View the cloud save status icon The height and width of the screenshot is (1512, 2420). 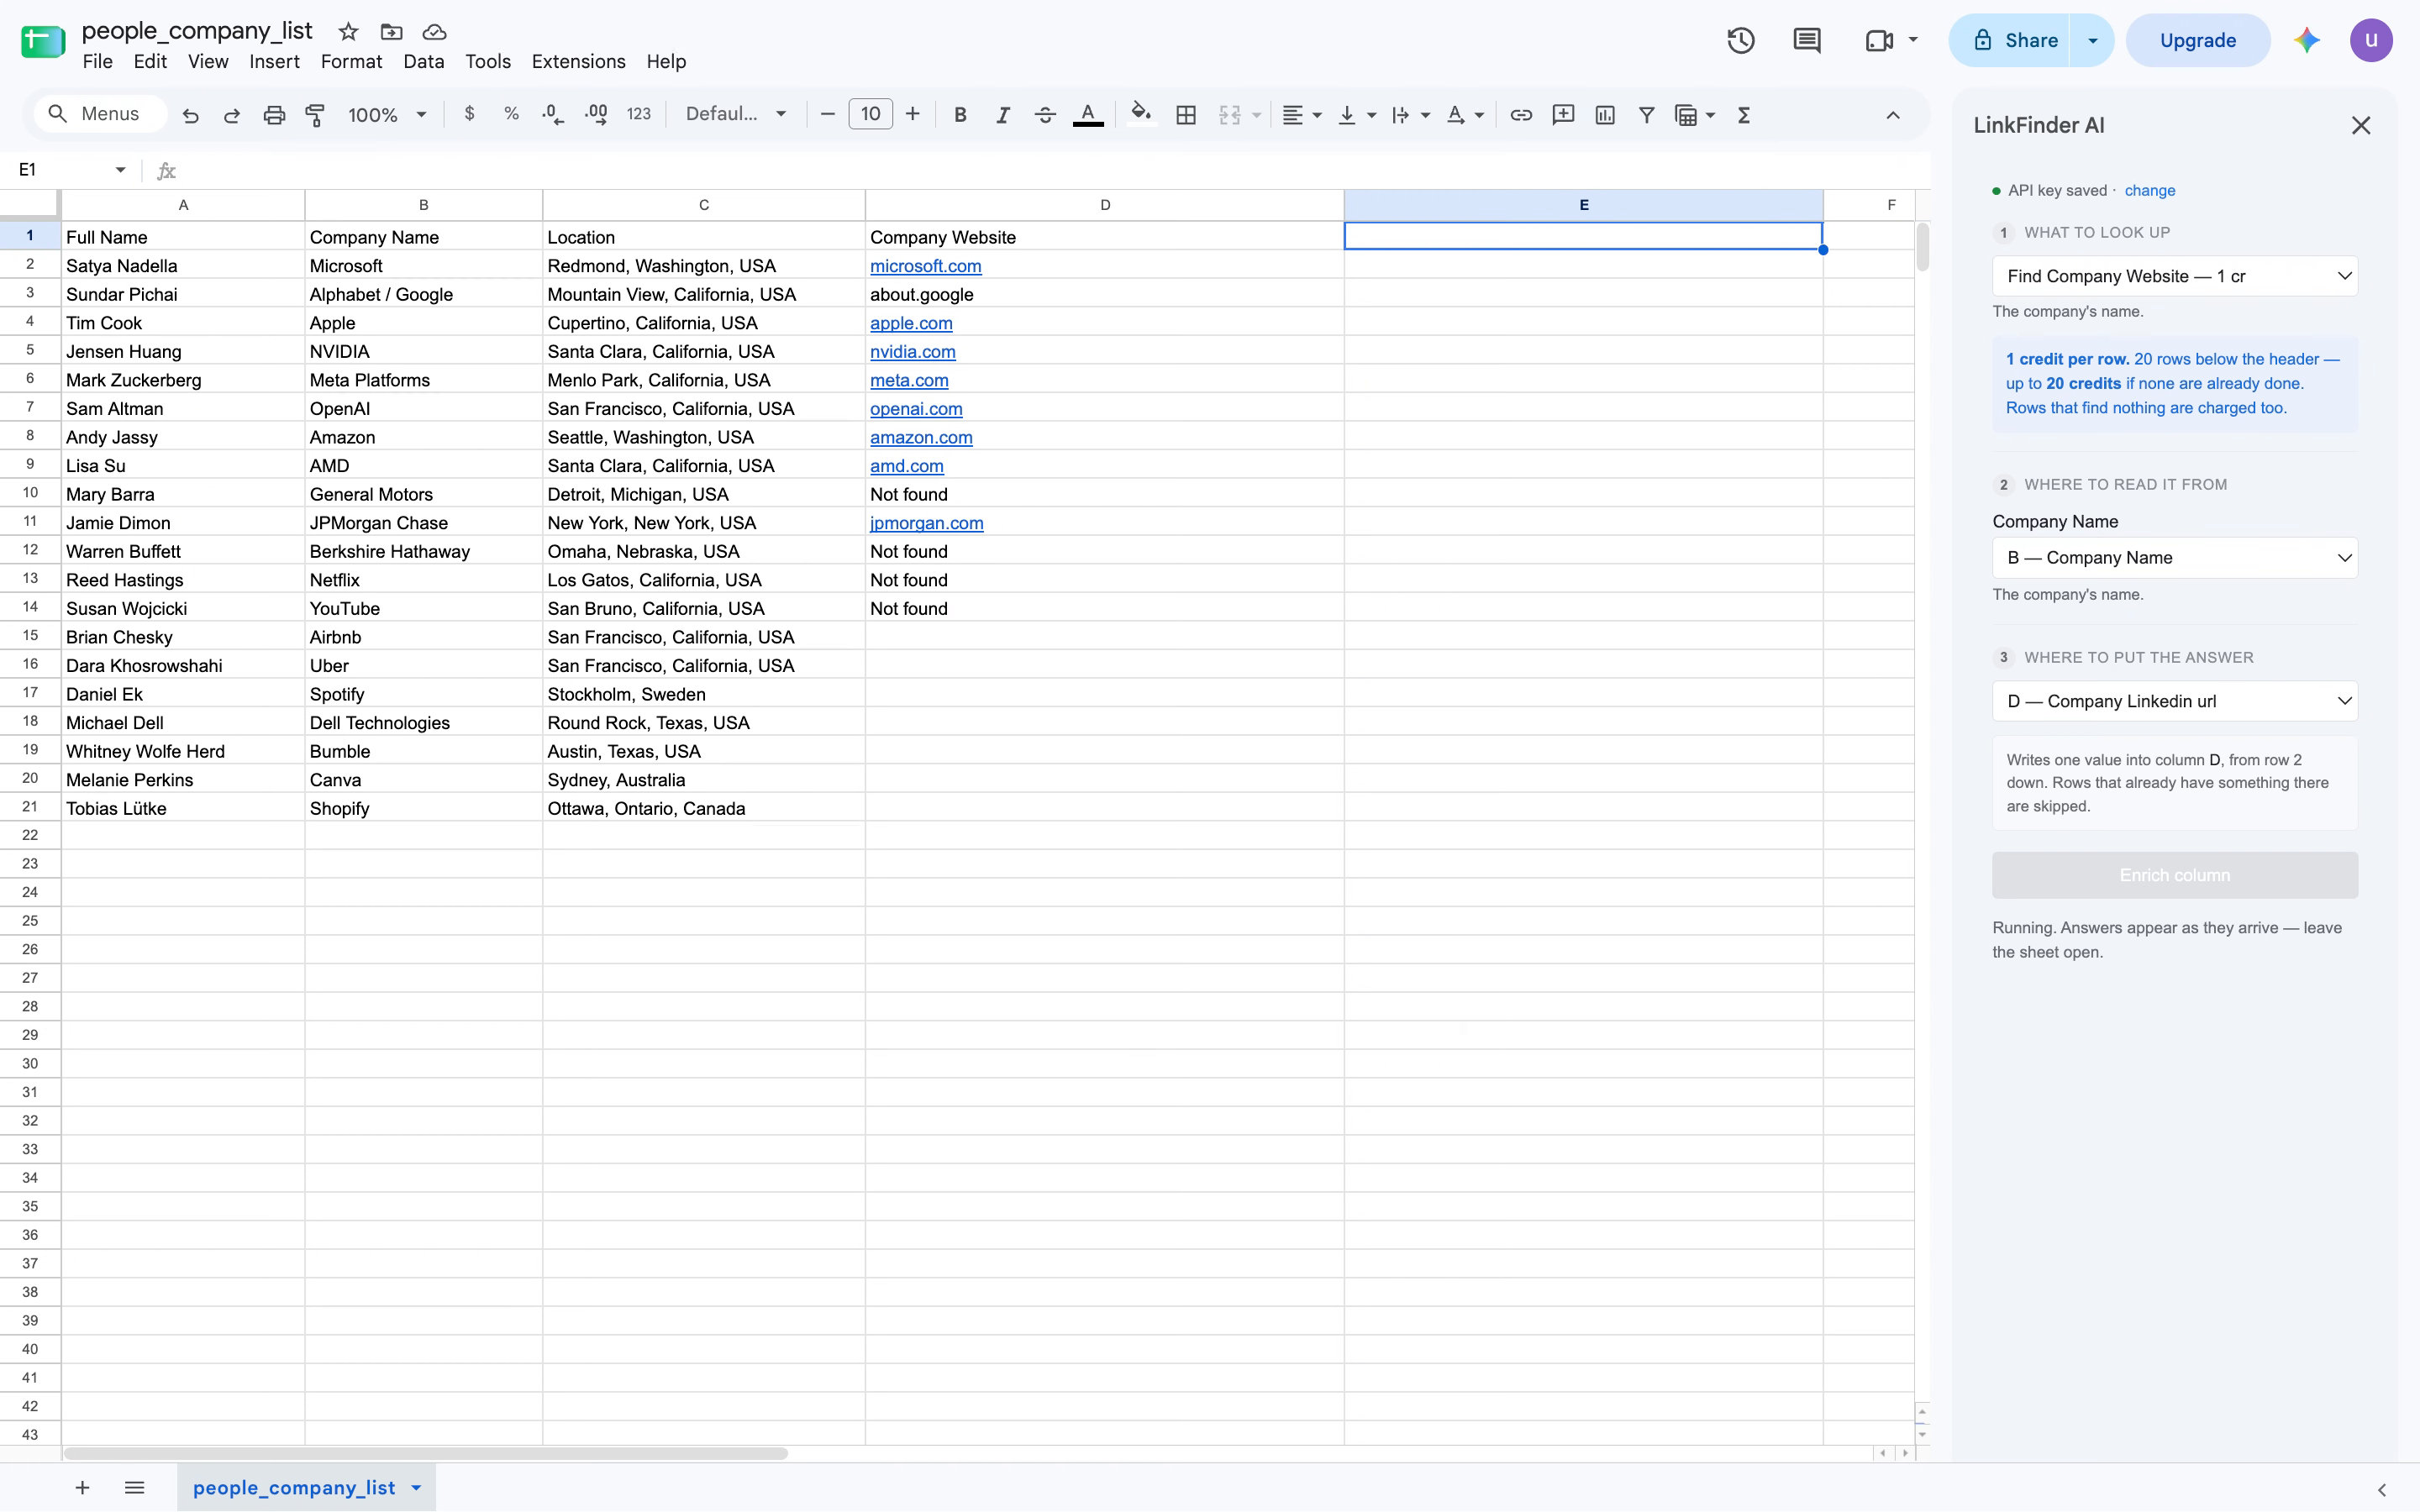click(x=434, y=32)
